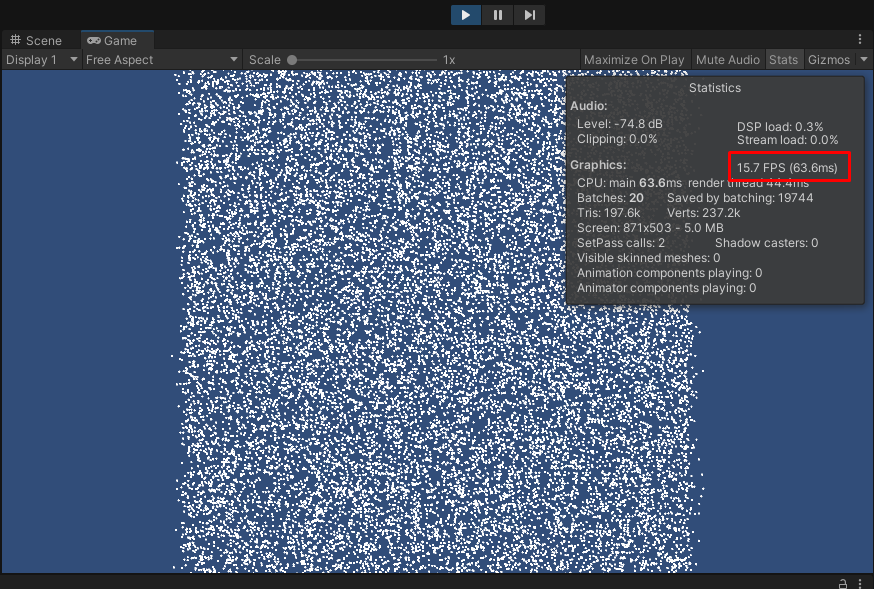Screen dimensions: 874x589
Task: Enable Maximize On Play
Action: (x=634, y=60)
